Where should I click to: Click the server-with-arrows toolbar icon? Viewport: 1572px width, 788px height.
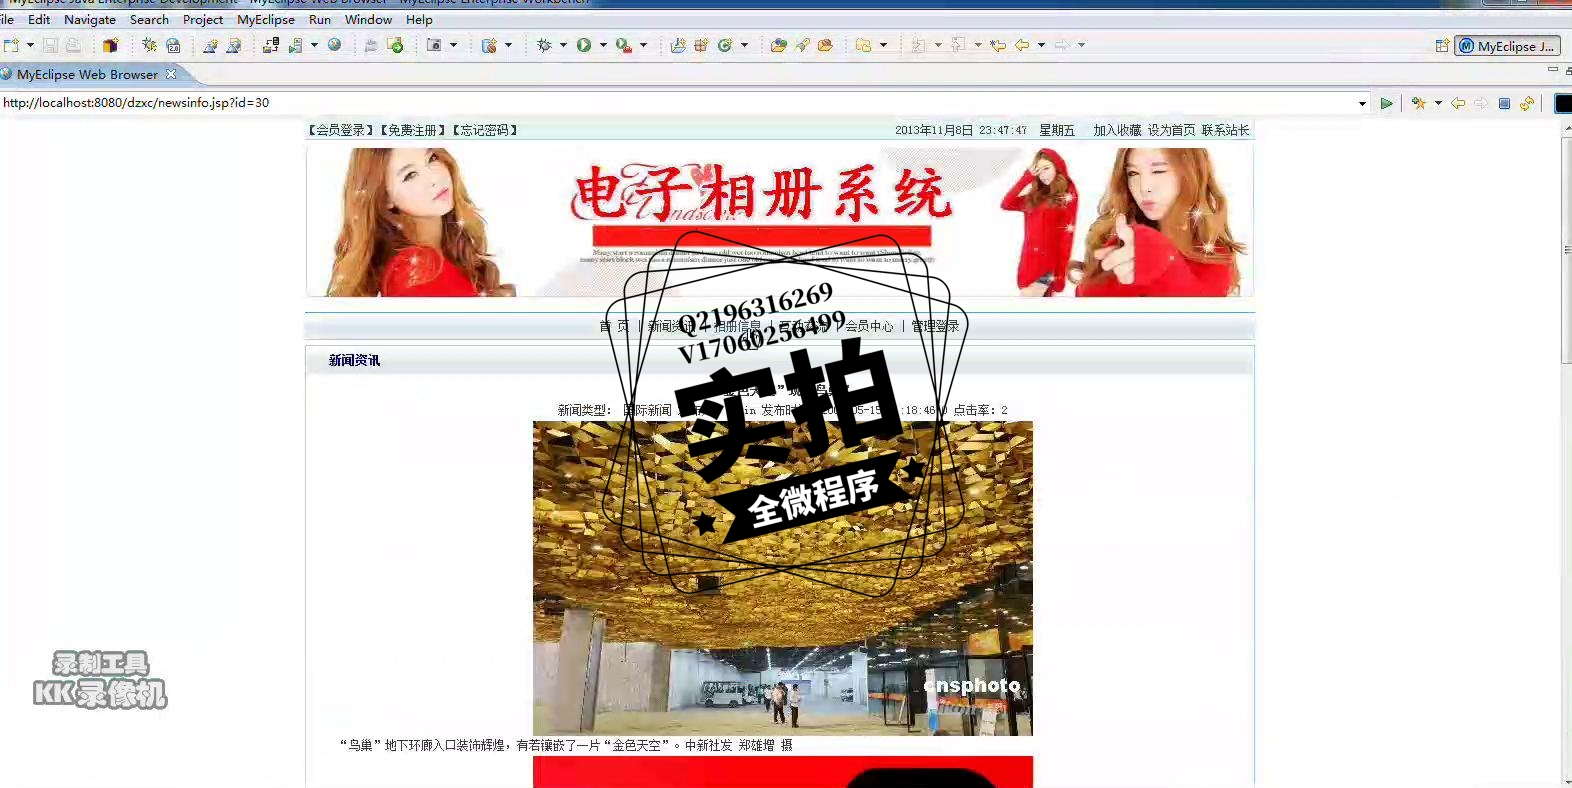pyautogui.click(x=270, y=45)
